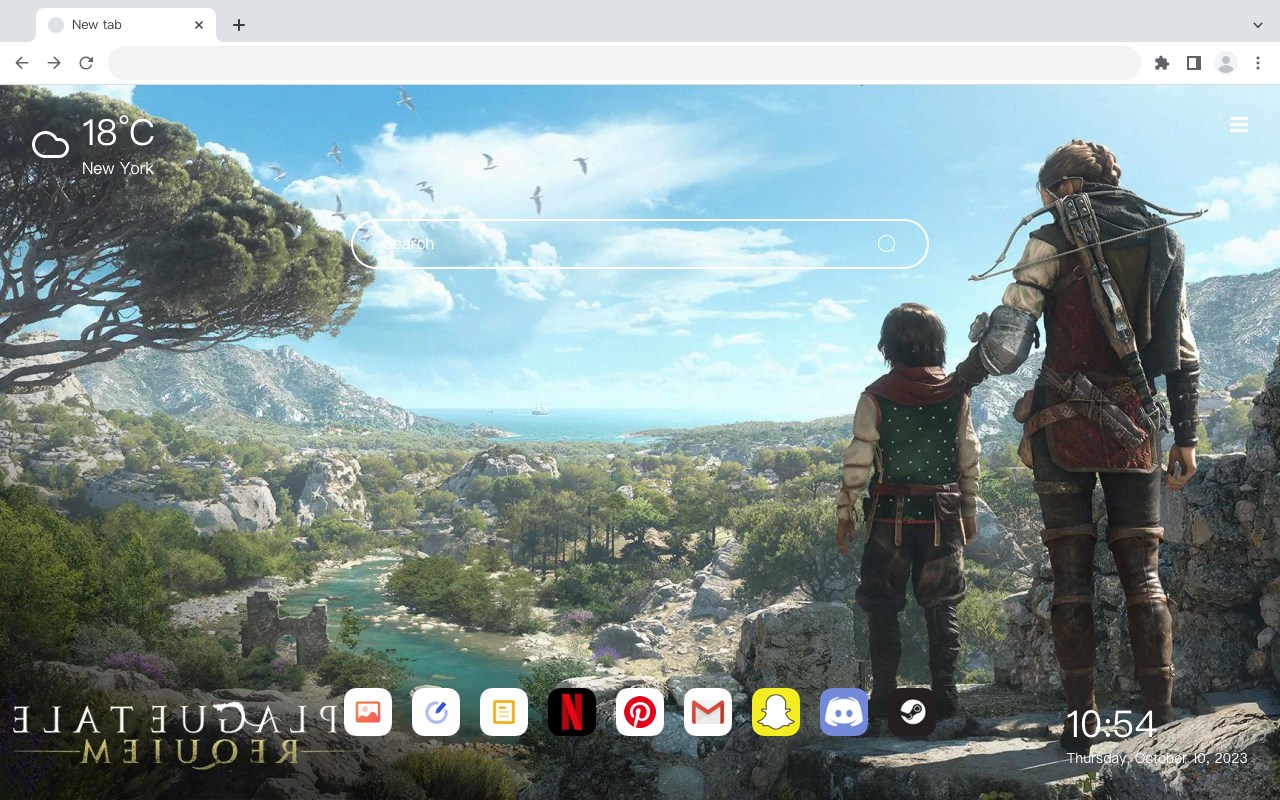Open Chrome's three-dot menu
Viewport: 1280px width, 800px height.
point(1258,63)
